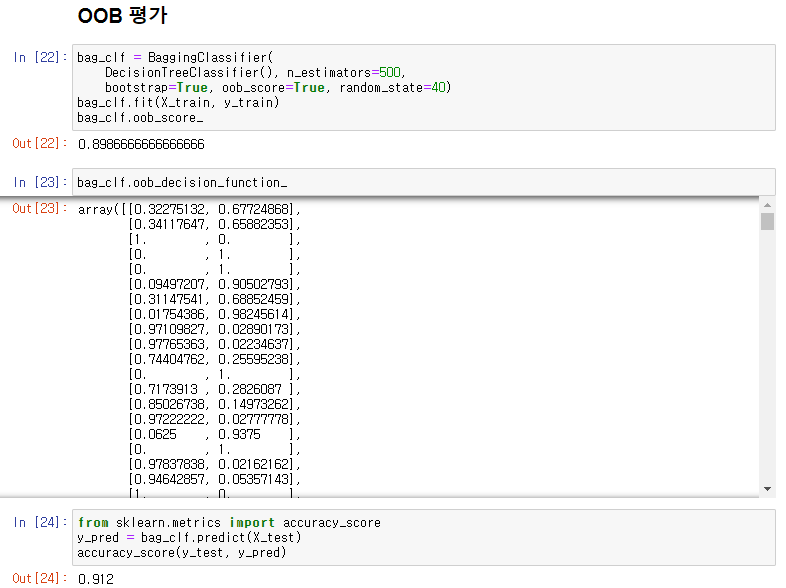The image size is (786, 588).
Task: Click the from sklearn.metrics import line
Action: coord(229,522)
